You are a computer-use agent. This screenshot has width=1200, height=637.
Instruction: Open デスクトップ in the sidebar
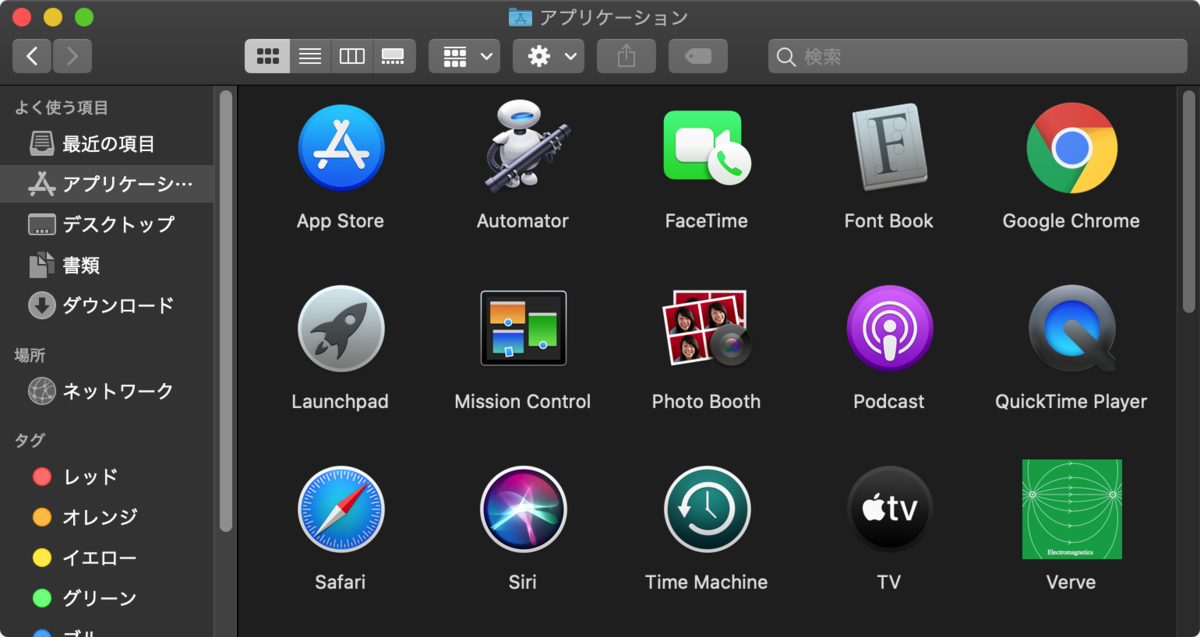point(107,224)
